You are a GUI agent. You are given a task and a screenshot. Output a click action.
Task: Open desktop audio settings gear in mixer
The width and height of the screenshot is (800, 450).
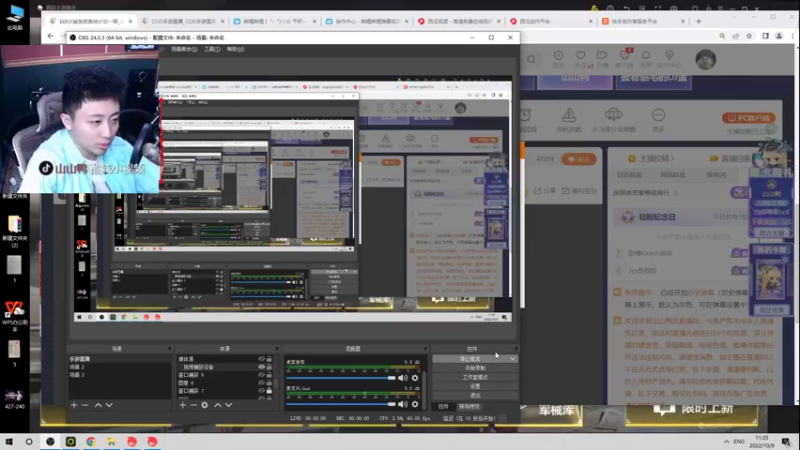tap(415, 378)
